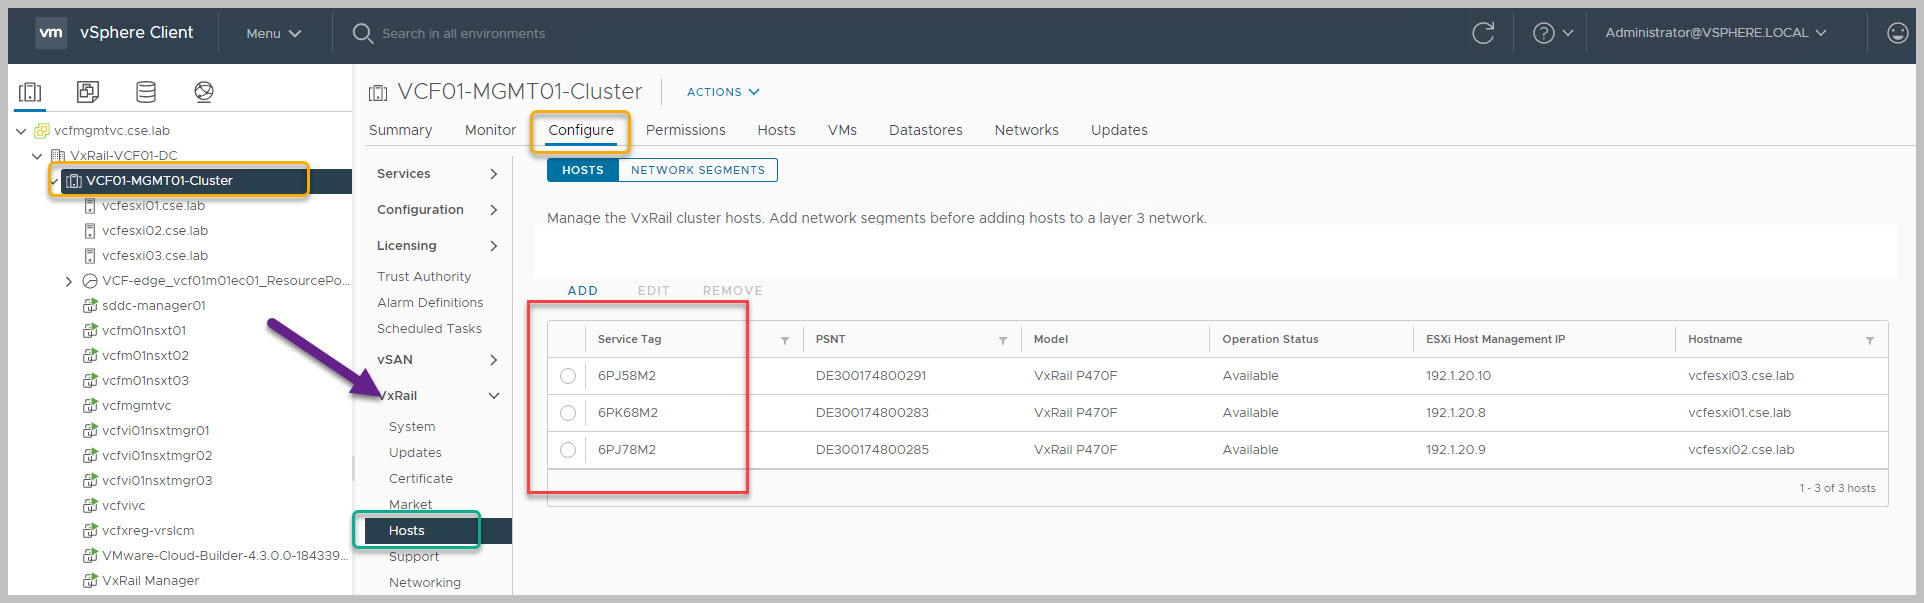Expand the VCF-edge resource pool tree node
This screenshot has width=1924, height=603.
pos(68,281)
